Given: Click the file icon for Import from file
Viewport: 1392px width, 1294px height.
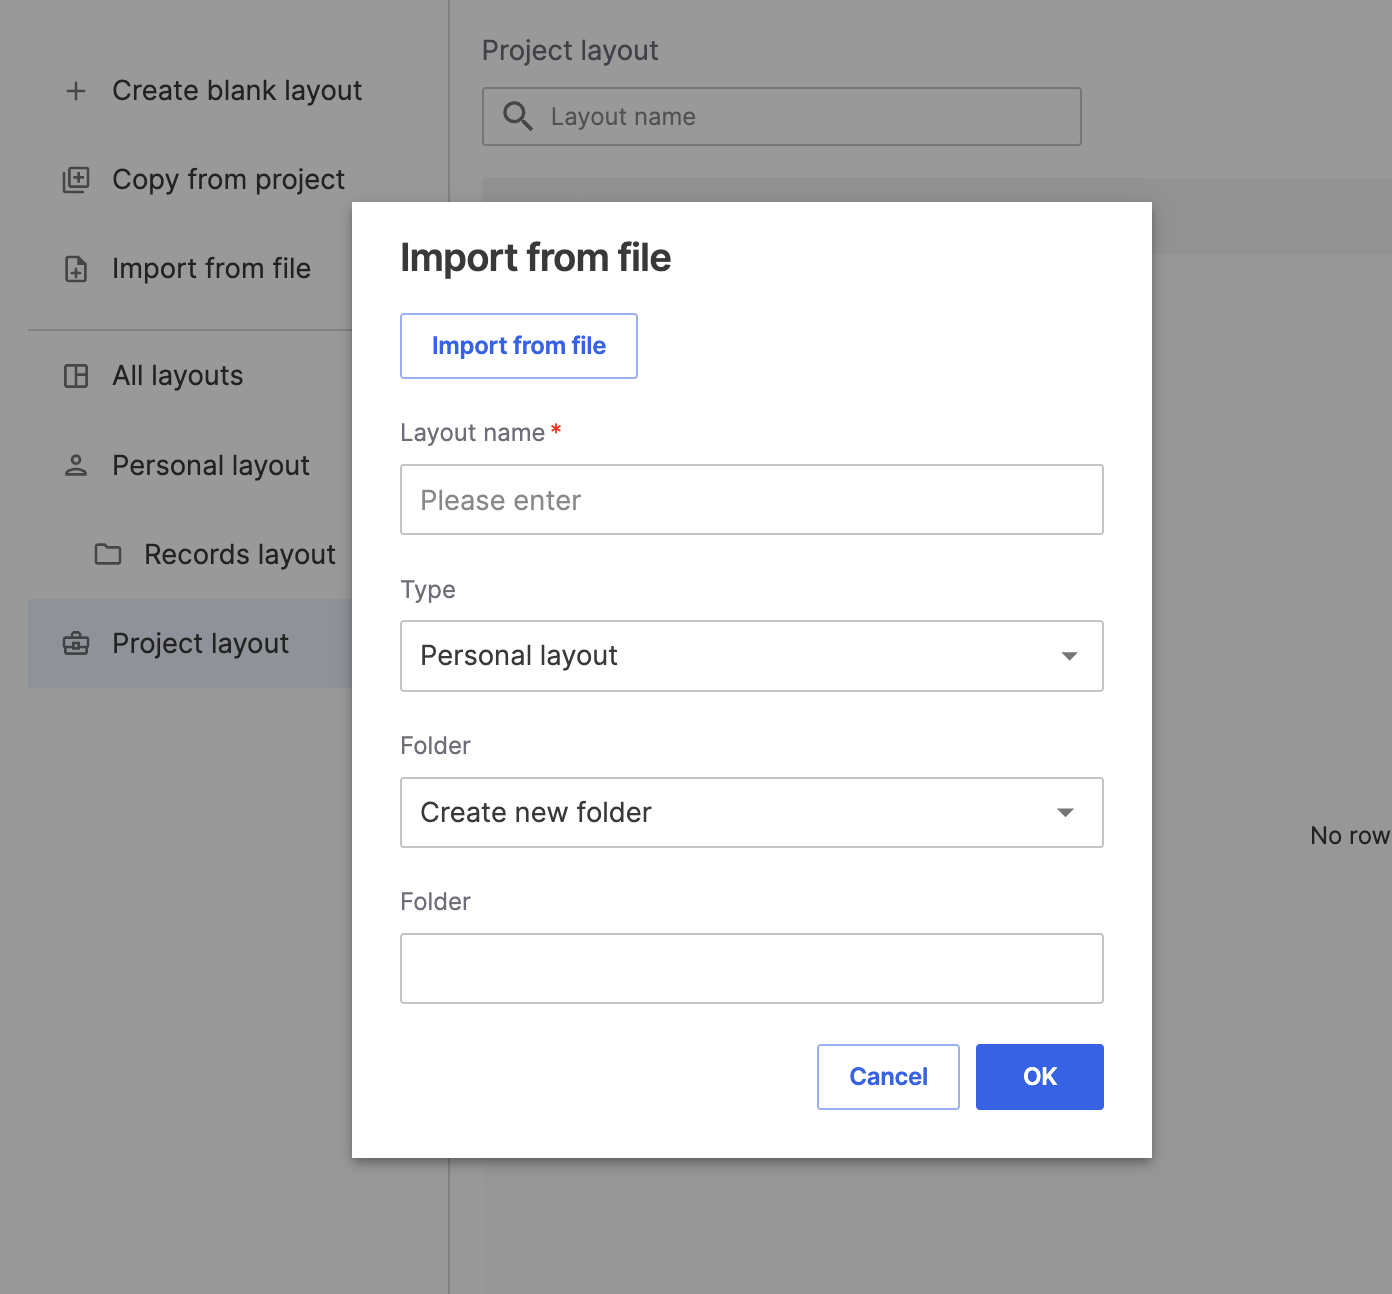Looking at the screenshot, I should 76,269.
